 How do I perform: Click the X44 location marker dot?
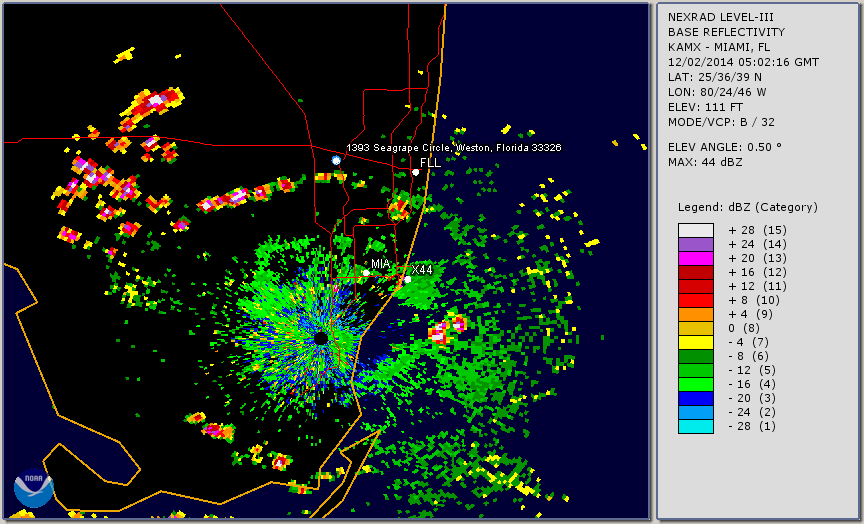tap(407, 280)
